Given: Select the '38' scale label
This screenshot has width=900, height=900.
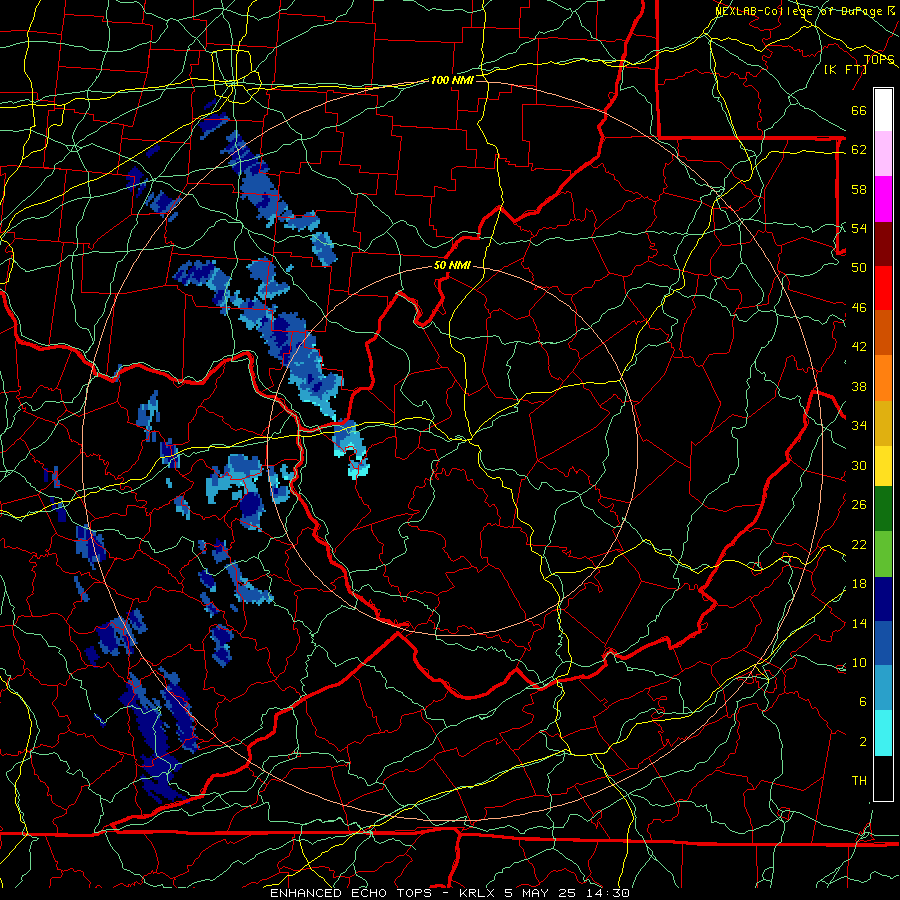Looking at the screenshot, I should pos(859,386).
